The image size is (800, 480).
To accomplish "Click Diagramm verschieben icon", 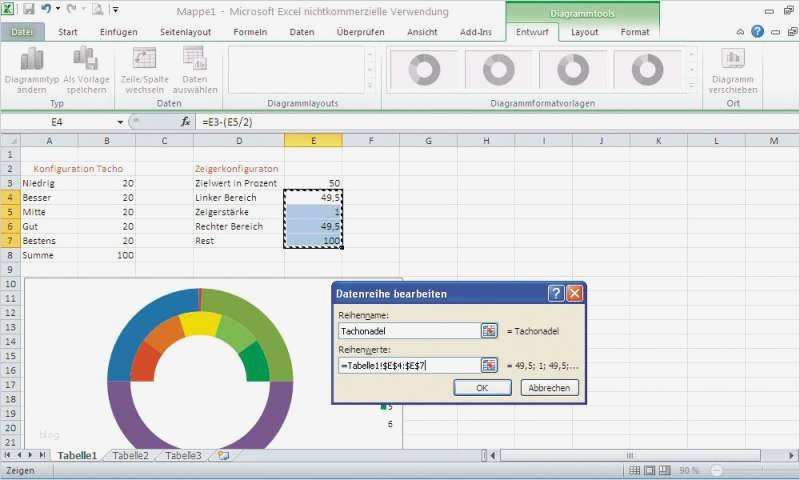I will point(733,59).
